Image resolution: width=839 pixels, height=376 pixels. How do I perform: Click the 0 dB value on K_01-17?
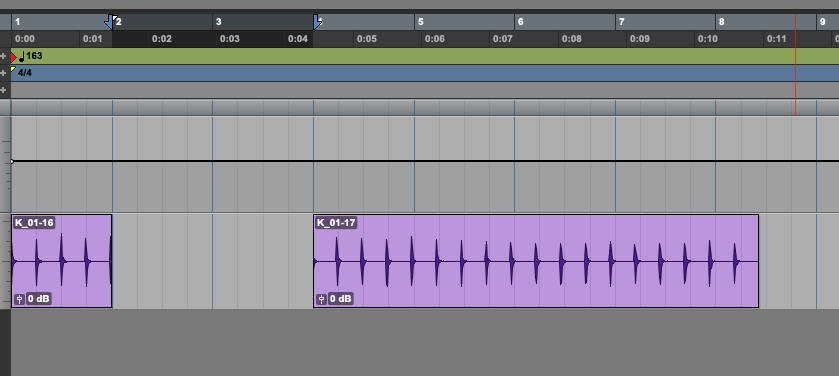click(x=340, y=299)
